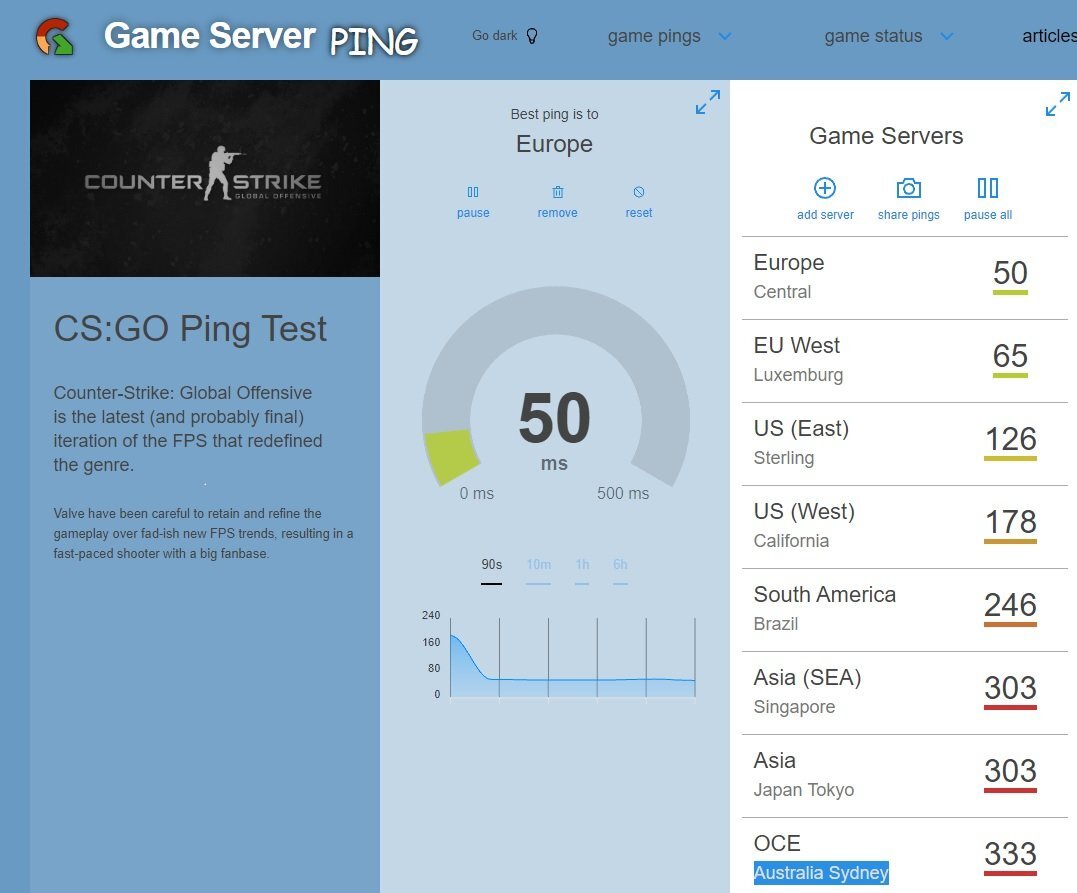Click the add server plus icon

(x=825, y=188)
